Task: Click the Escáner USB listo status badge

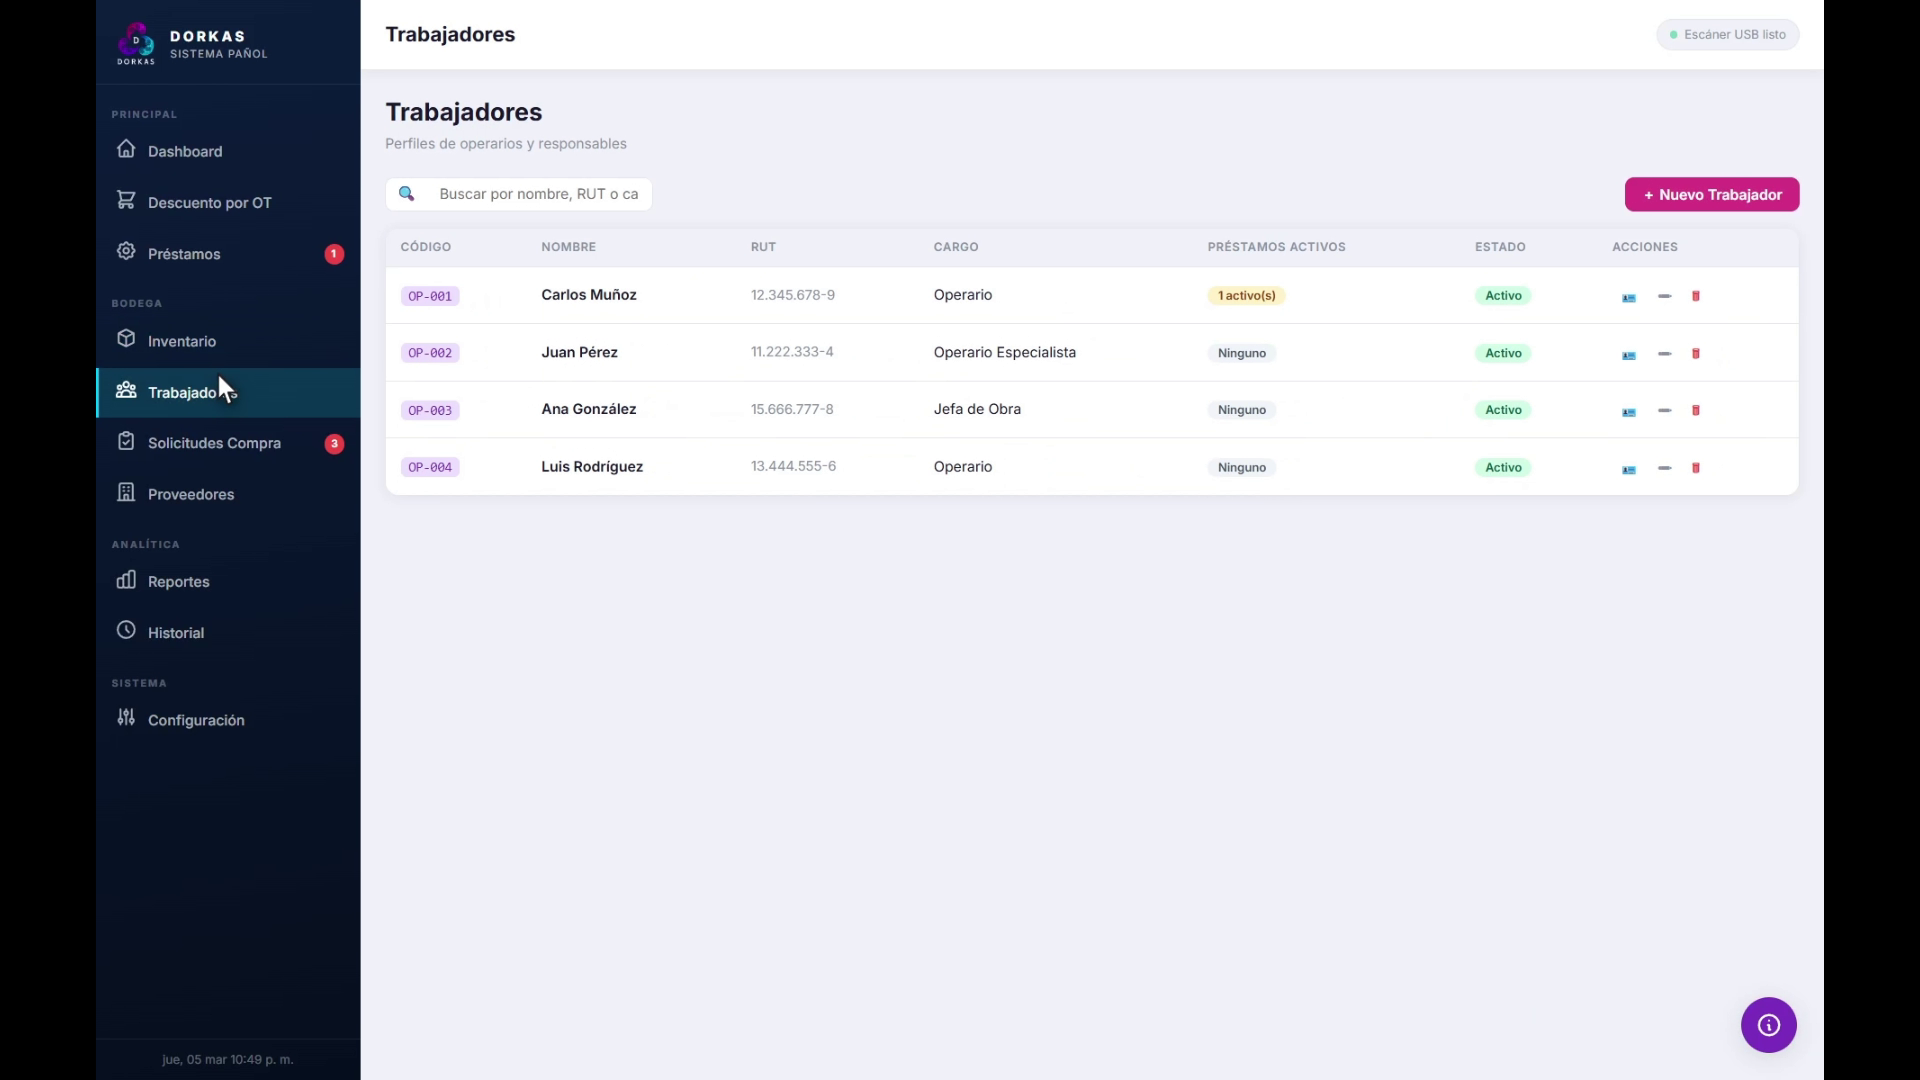Action: coord(1727,35)
